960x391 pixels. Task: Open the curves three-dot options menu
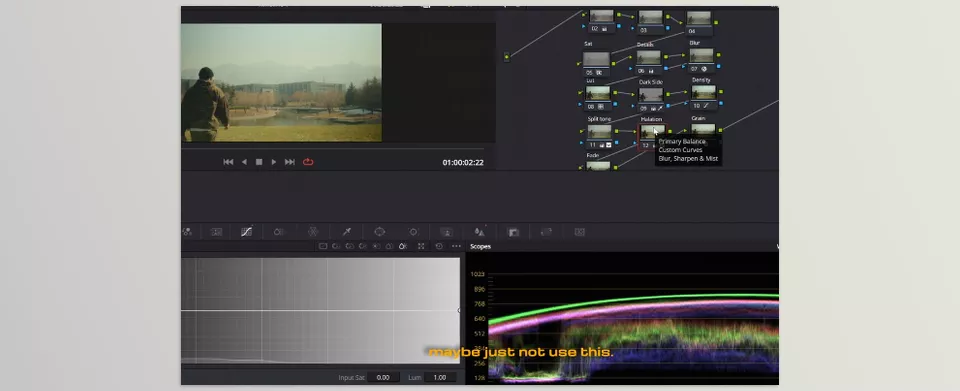click(456, 246)
